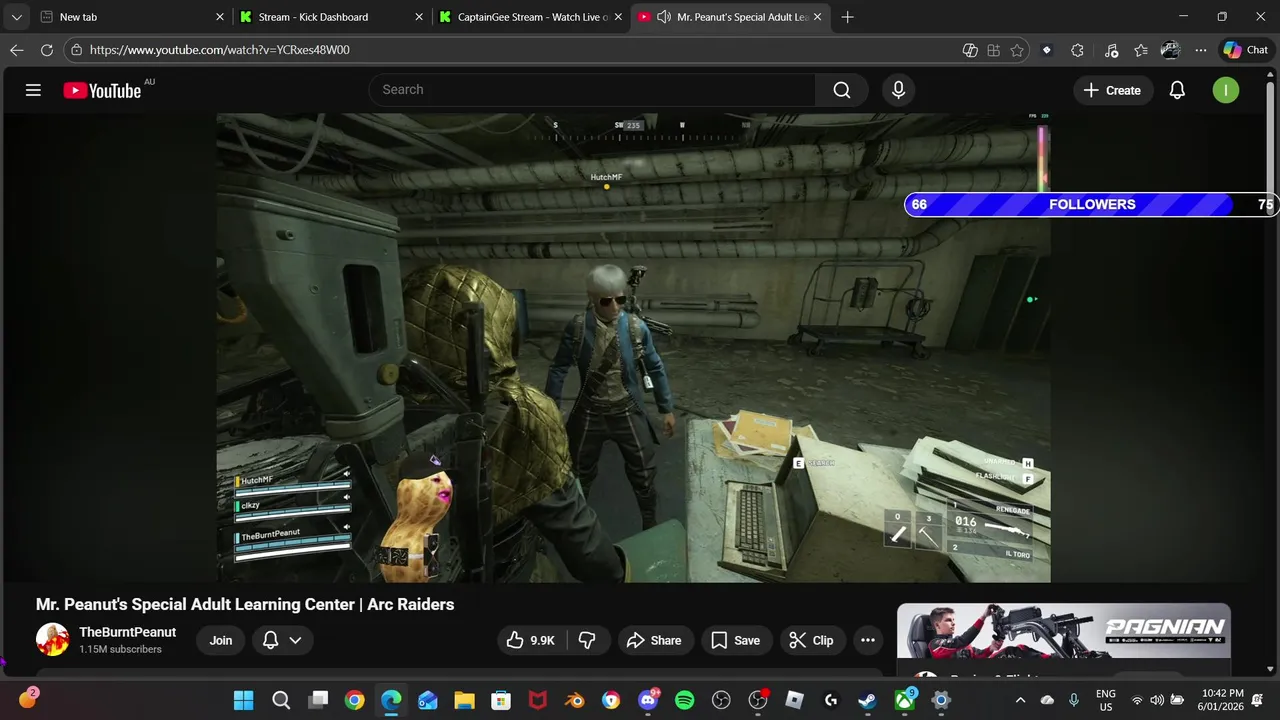View site information lock icon
Screen dimensions: 1280x720
pos(77,50)
